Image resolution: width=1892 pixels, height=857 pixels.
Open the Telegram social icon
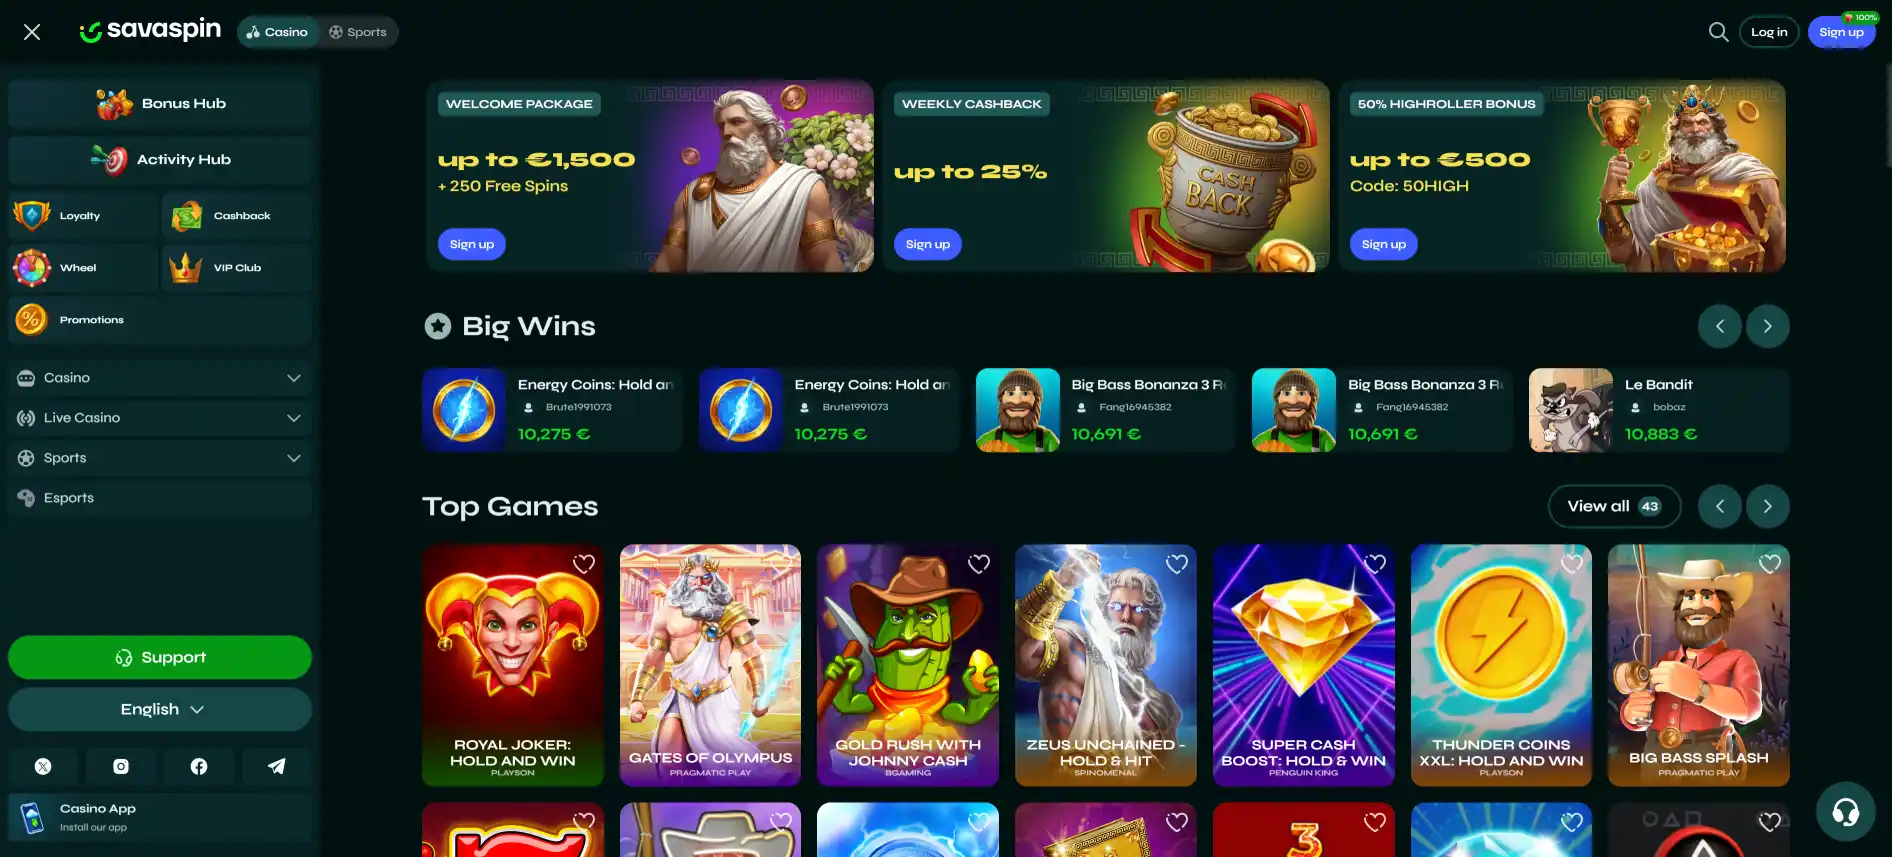tap(277, 766)
